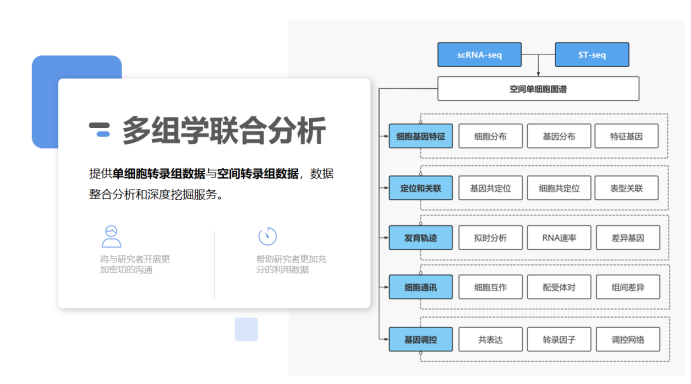Click the 特征基因 item
691x384 pixels.
pyautogui.click(x=626, y=136)
